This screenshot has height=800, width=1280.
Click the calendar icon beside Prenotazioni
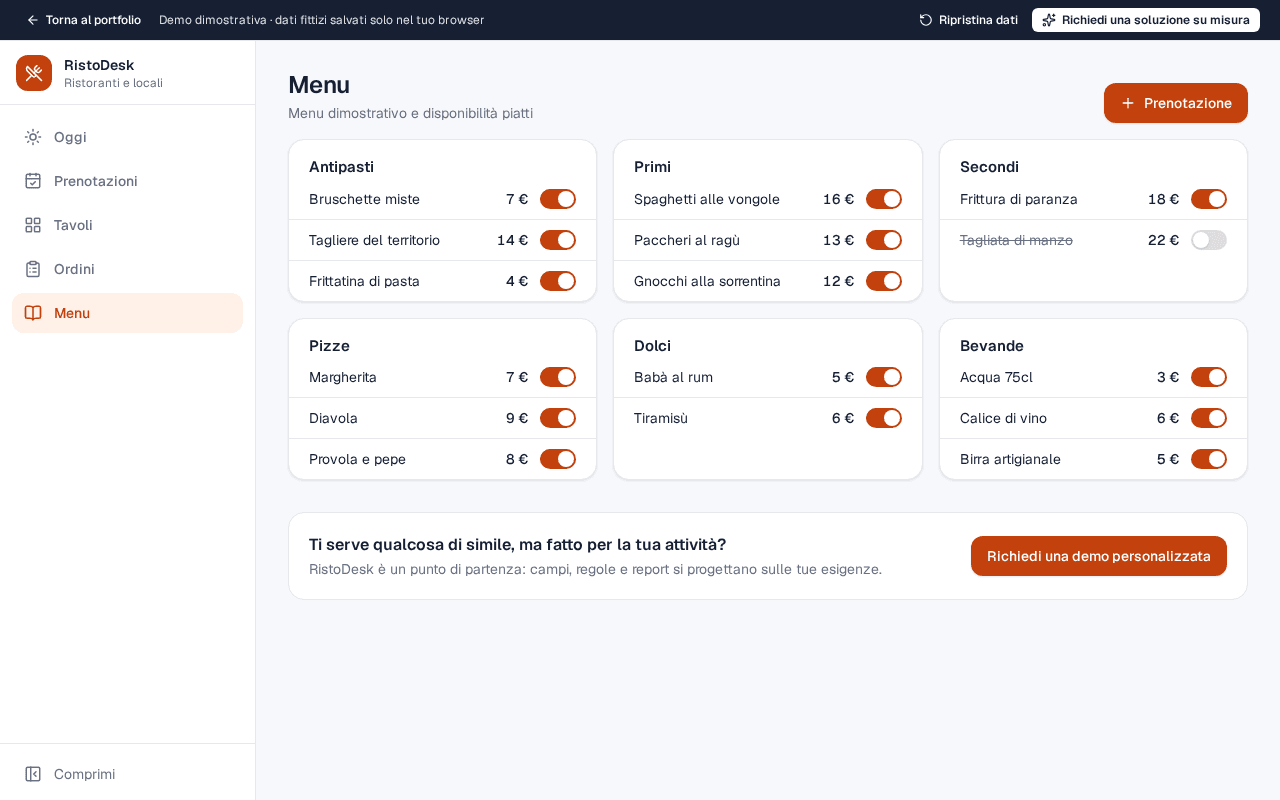tap(33, 181)
